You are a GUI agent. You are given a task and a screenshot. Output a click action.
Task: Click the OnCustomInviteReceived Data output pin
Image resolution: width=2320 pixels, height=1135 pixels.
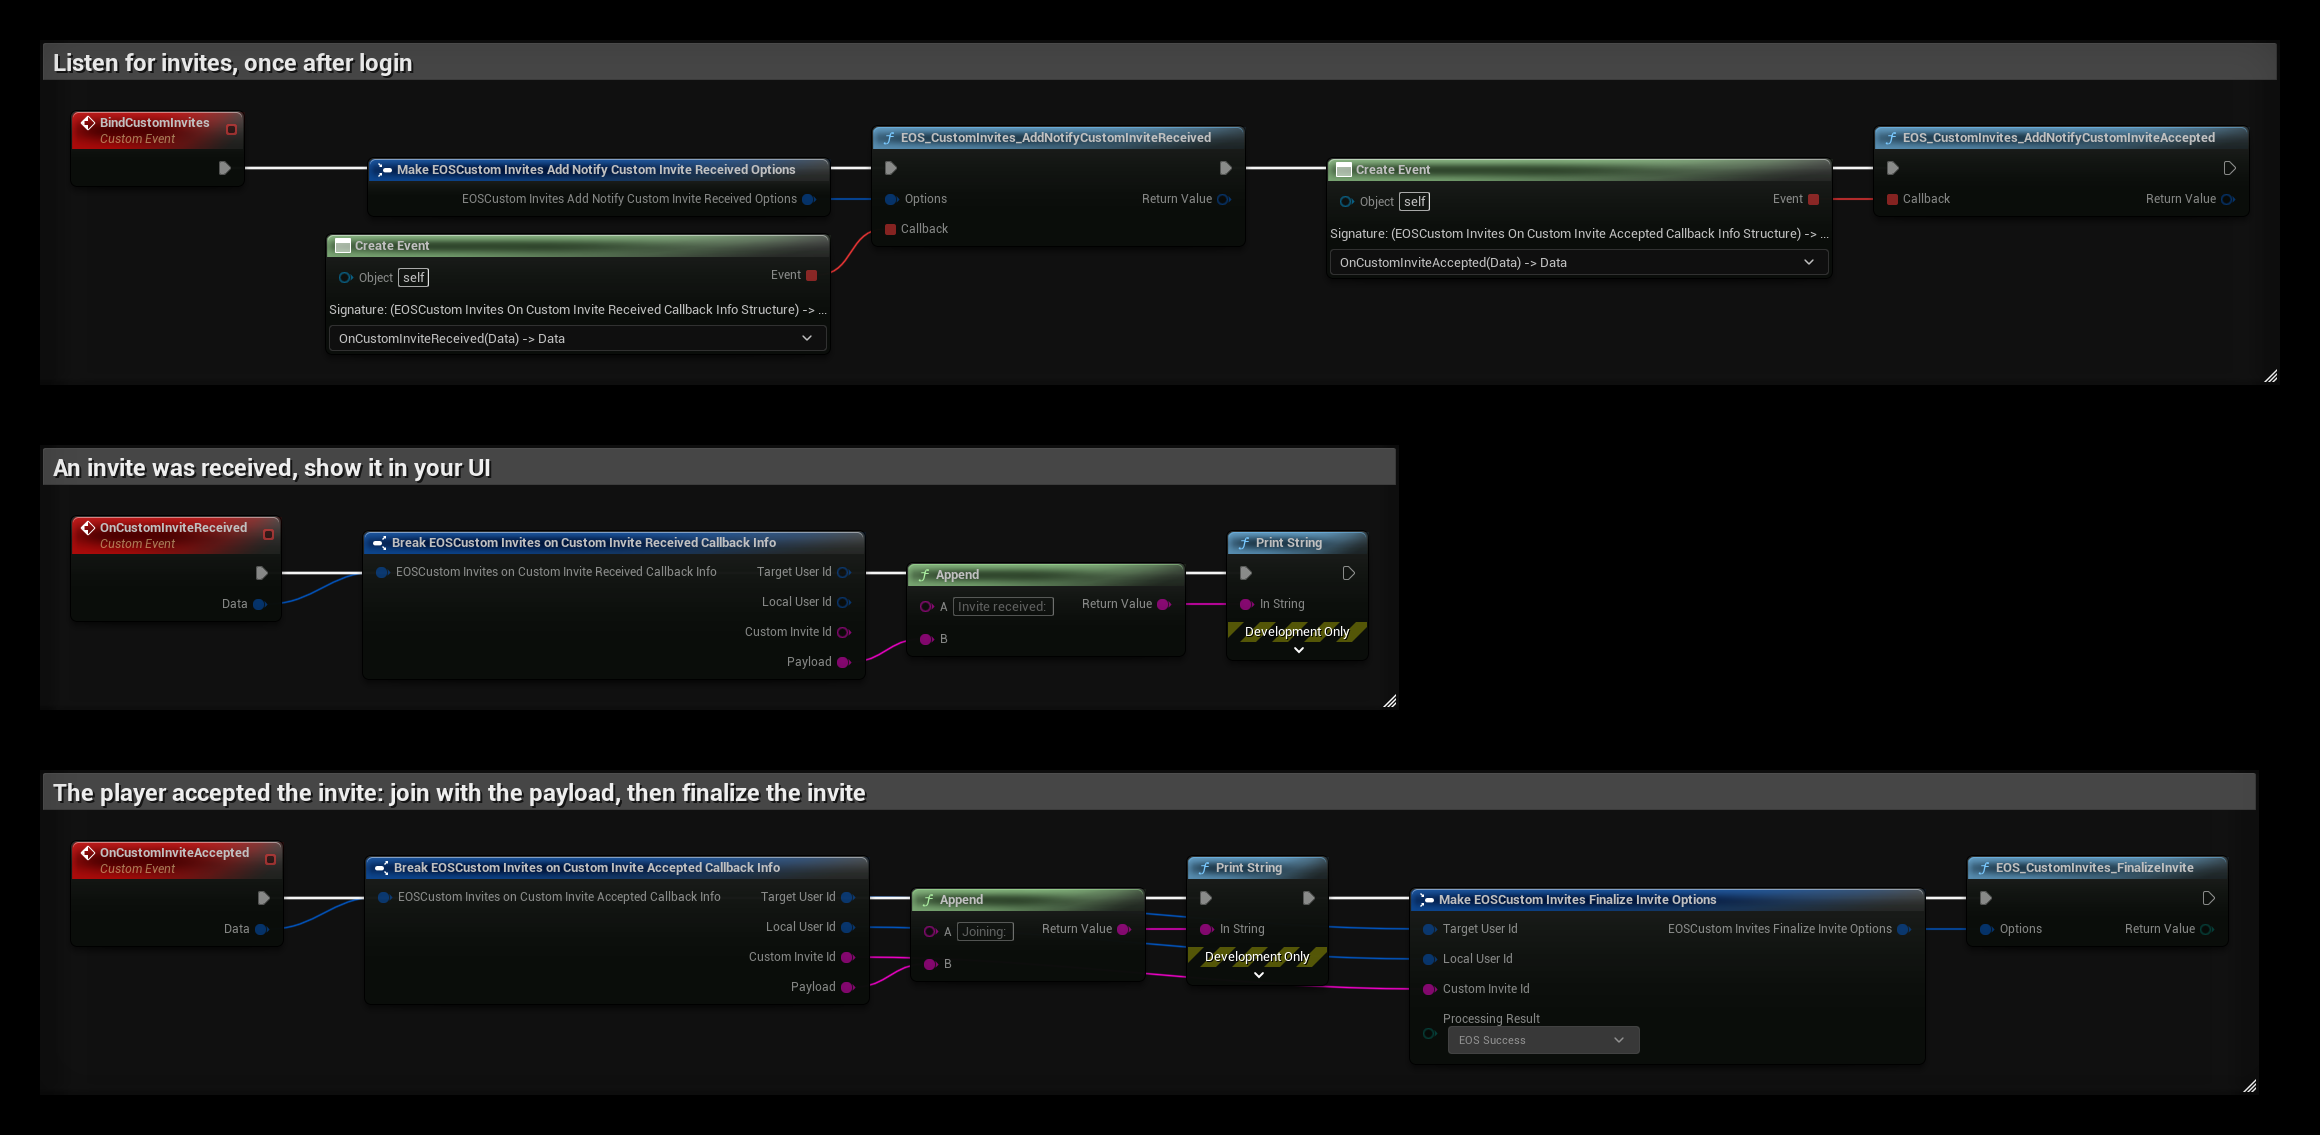pyautogui.click(x=260, y=604)
